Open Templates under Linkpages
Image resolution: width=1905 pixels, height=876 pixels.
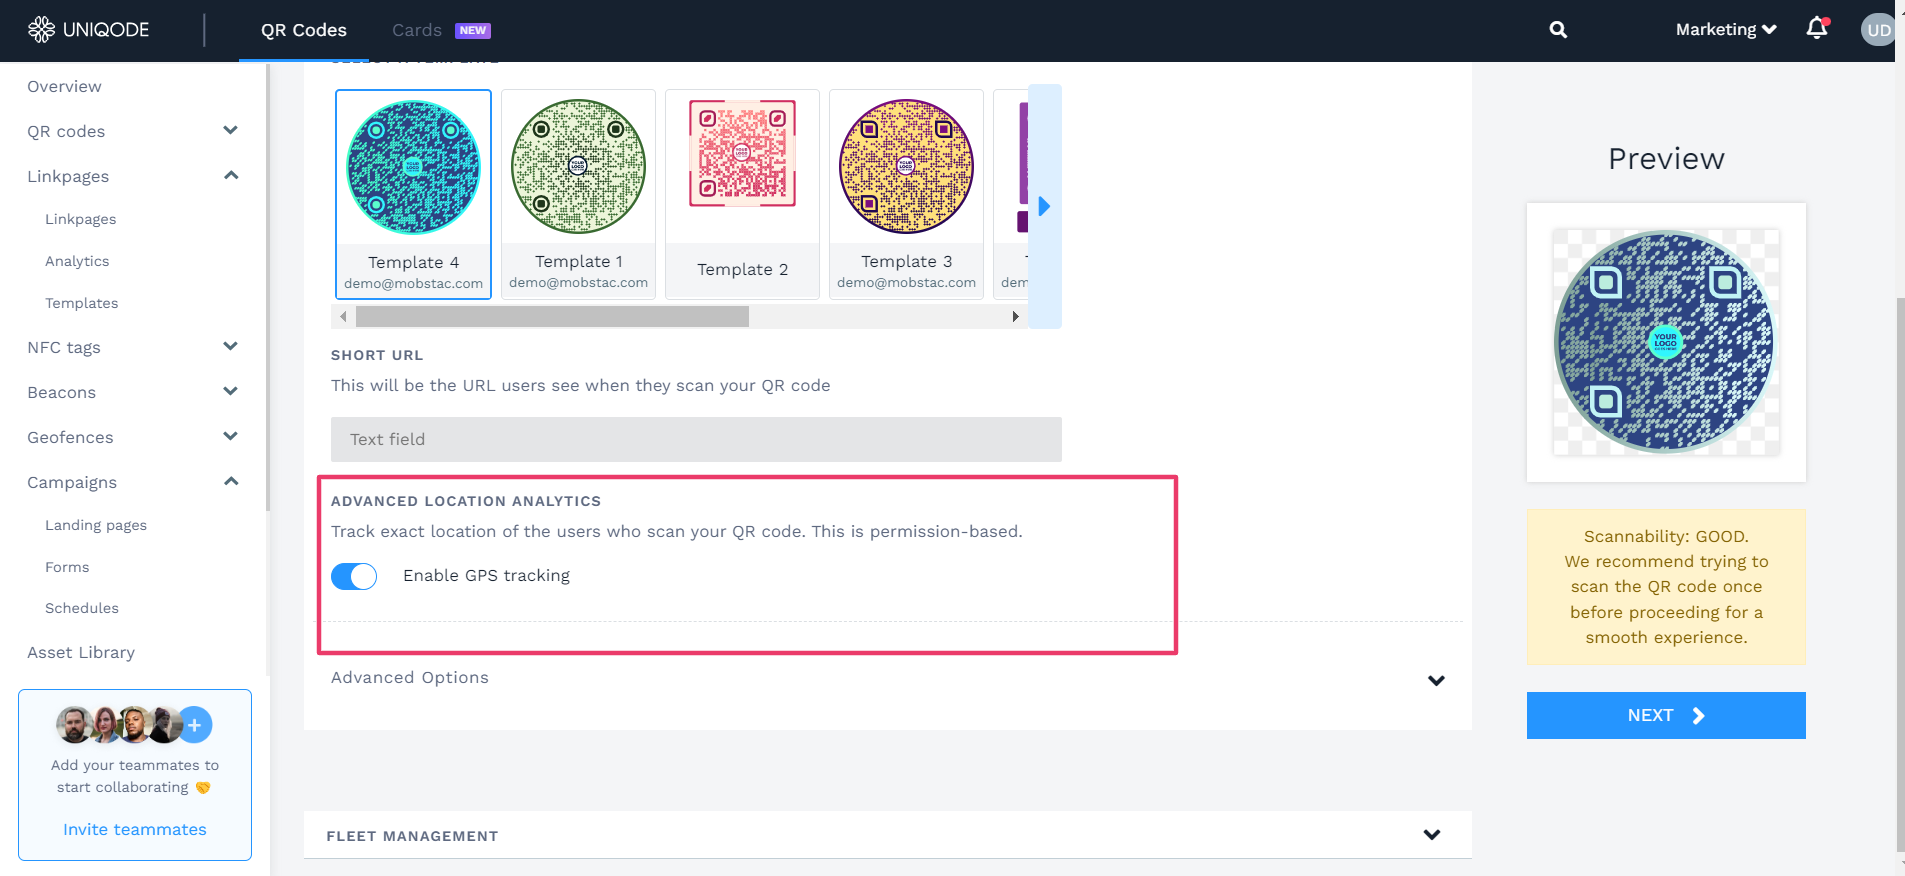click(x=81, y=303)
